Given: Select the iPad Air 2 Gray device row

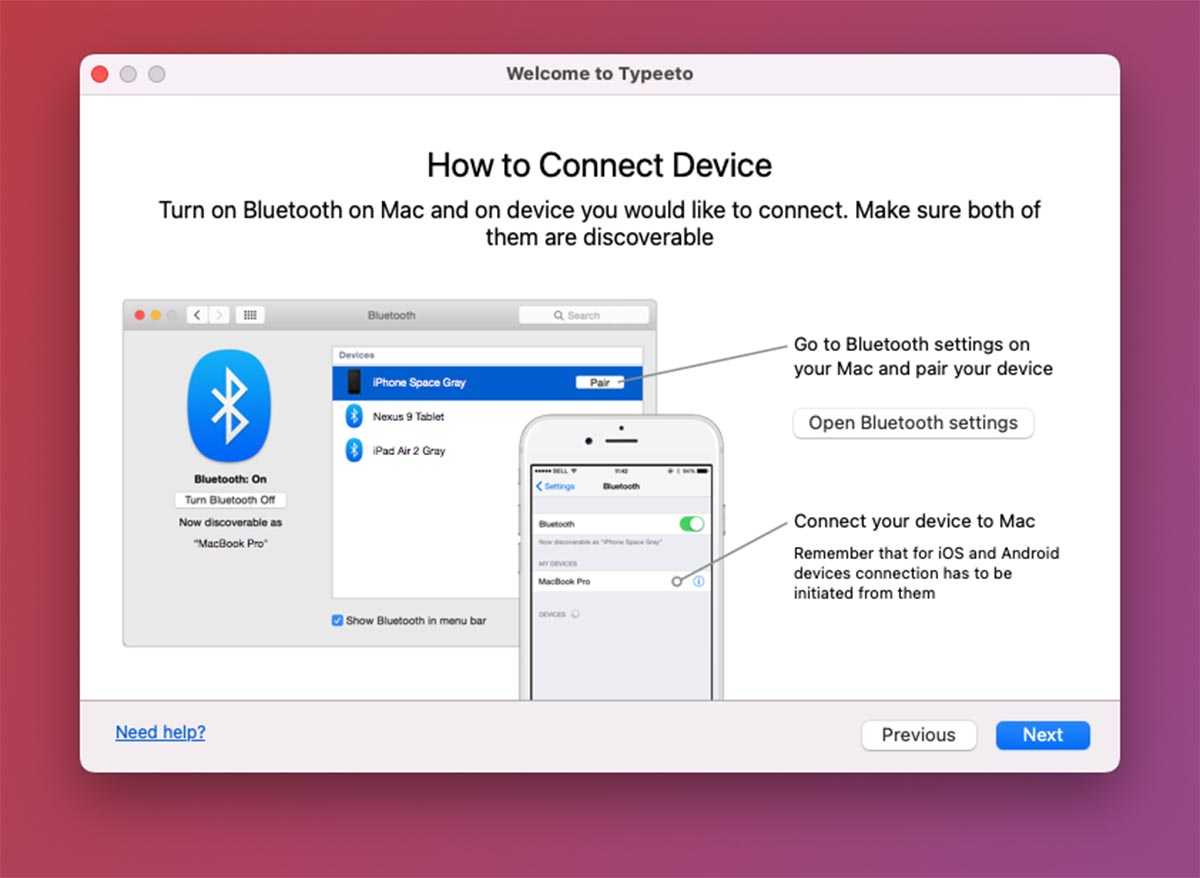Looking at the screenshot, I should pyautogui.click(x=487, y=451).
